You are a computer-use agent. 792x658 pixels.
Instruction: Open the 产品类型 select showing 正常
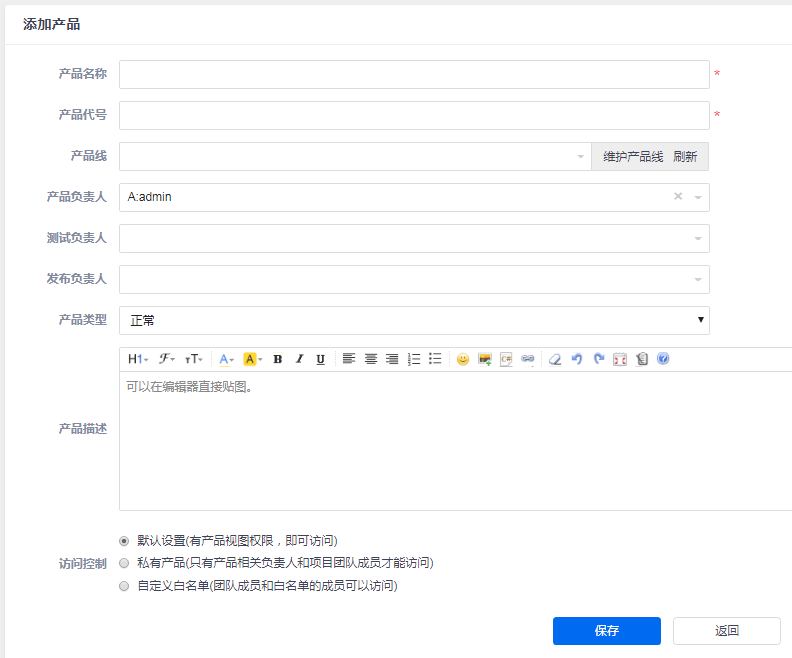tap(414, 320)
